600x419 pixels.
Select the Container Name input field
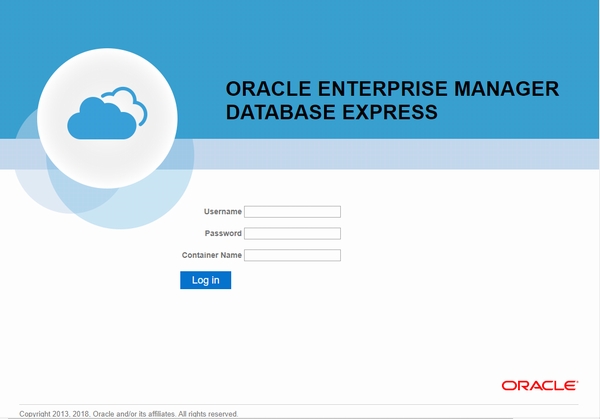pos(292,255)
